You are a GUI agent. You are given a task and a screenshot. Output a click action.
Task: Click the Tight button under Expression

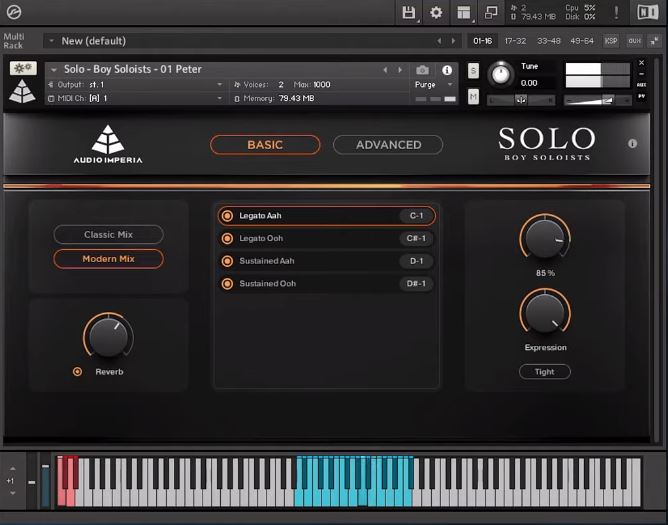point(544,371)
